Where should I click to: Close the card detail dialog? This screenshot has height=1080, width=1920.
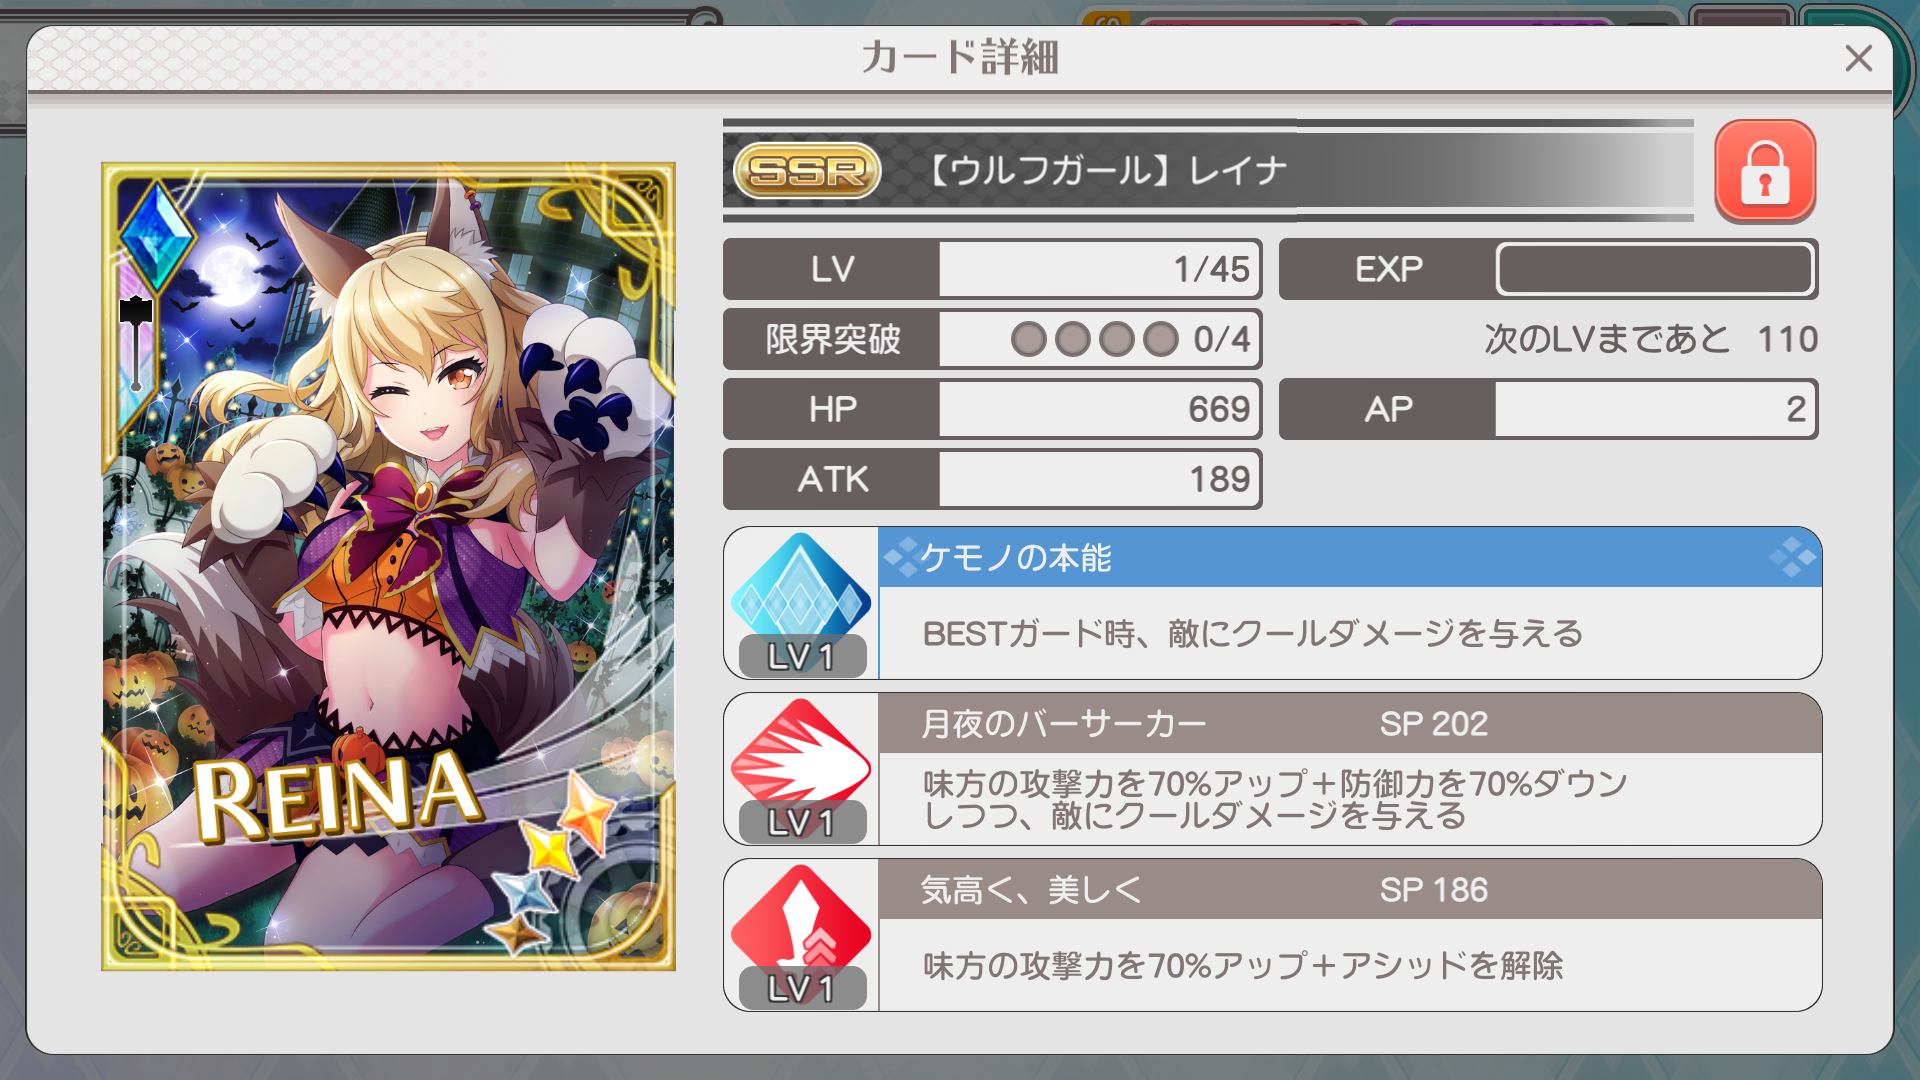tap(1858, 58)
